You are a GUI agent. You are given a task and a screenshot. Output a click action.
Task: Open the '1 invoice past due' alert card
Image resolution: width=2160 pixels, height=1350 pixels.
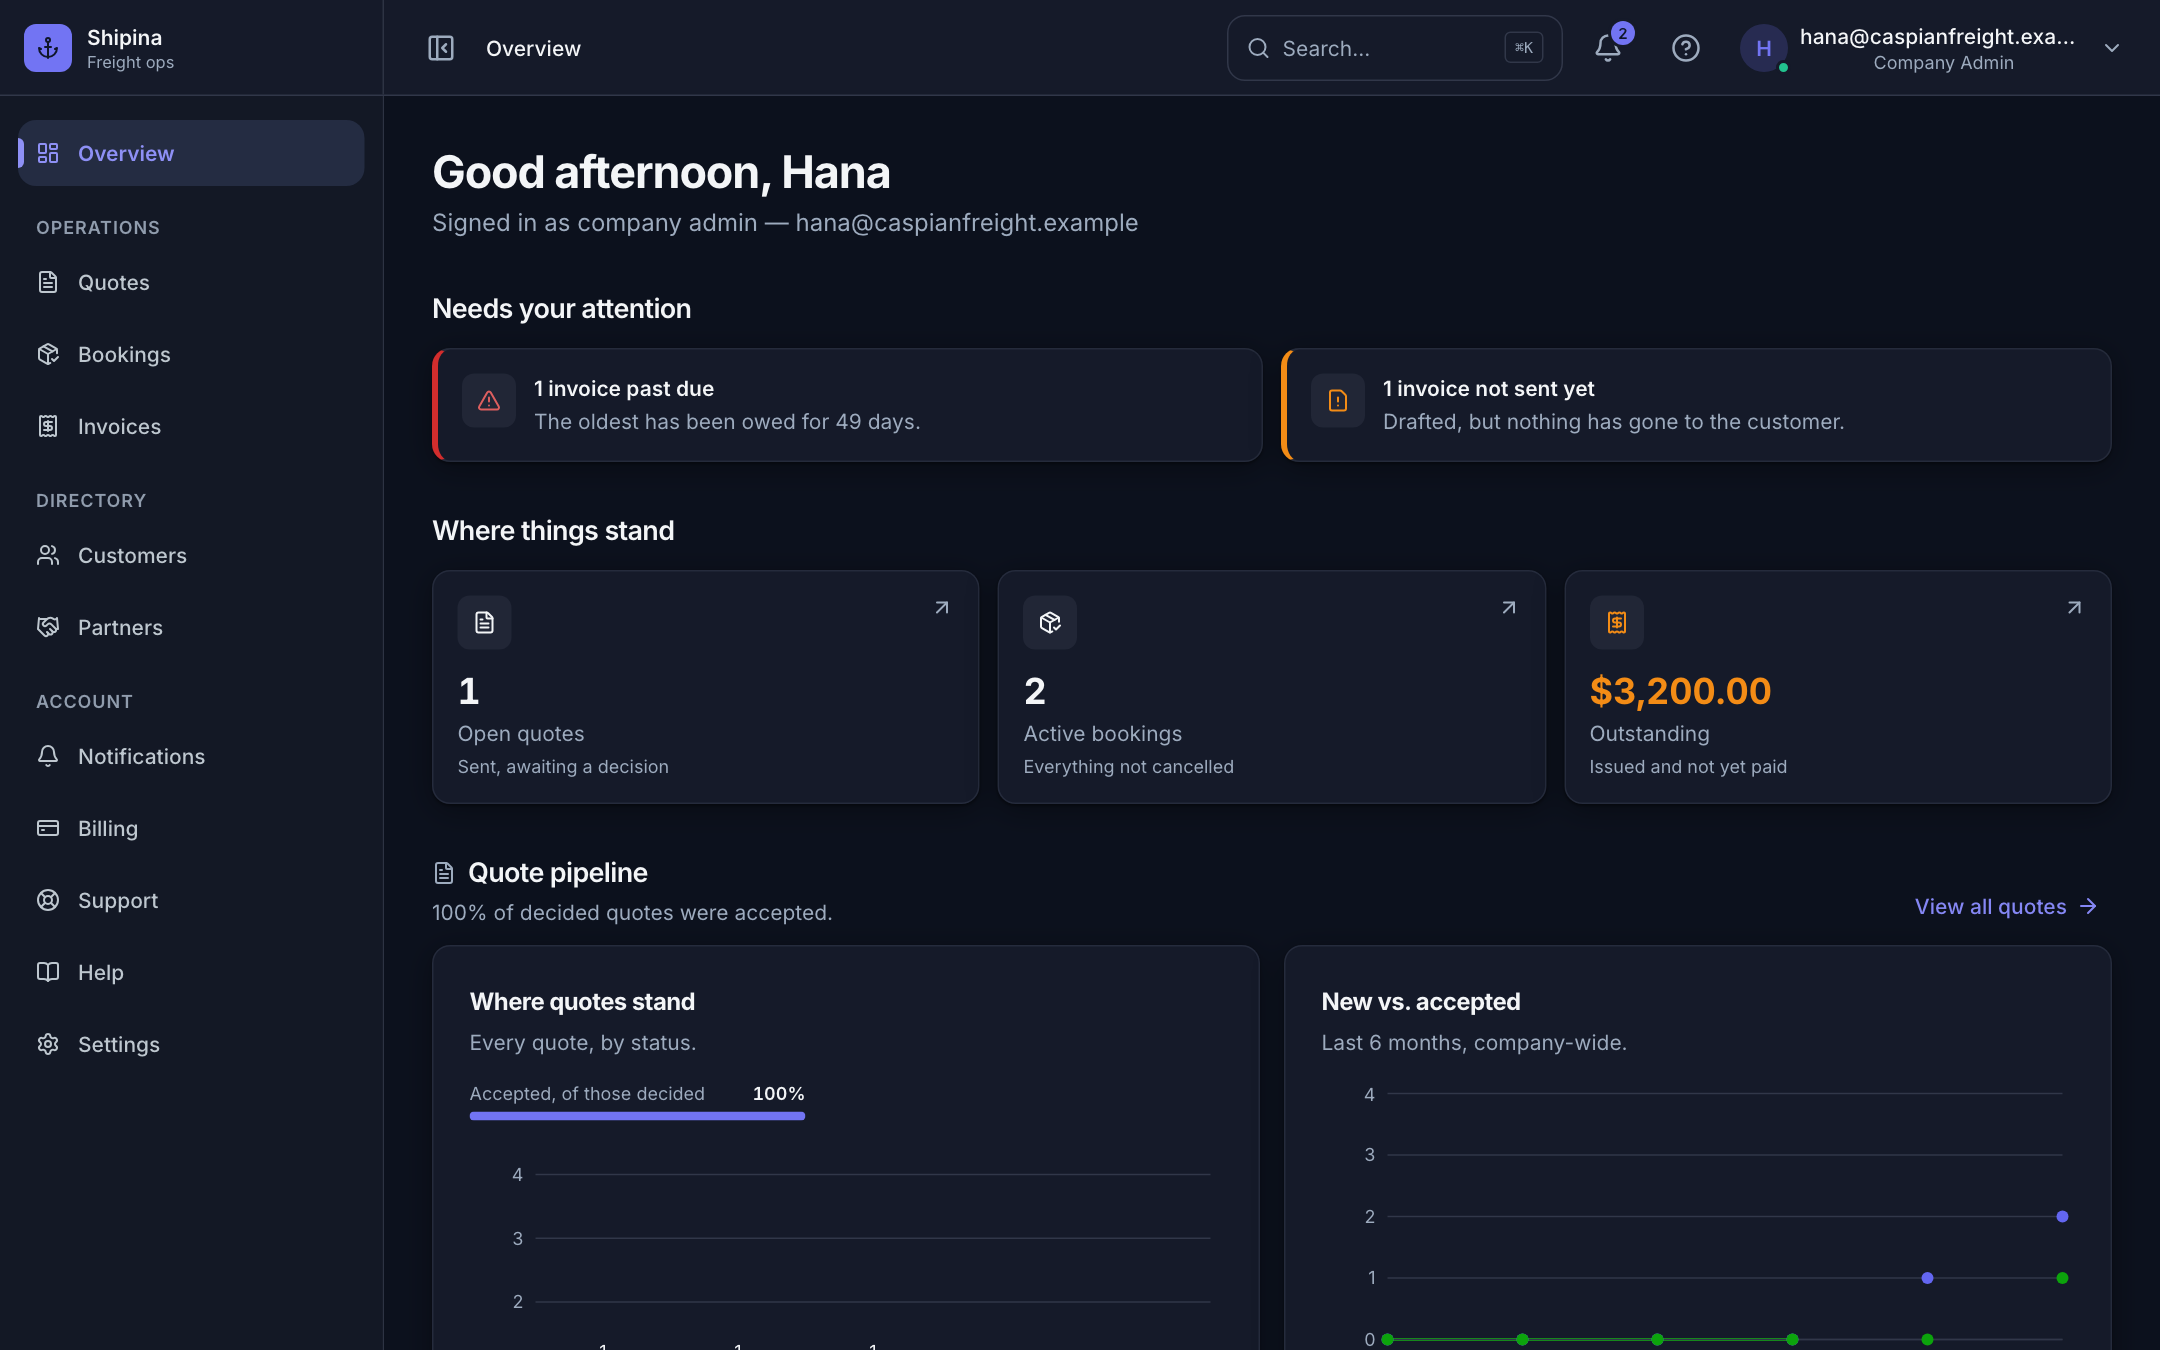(x=847, y=405)
